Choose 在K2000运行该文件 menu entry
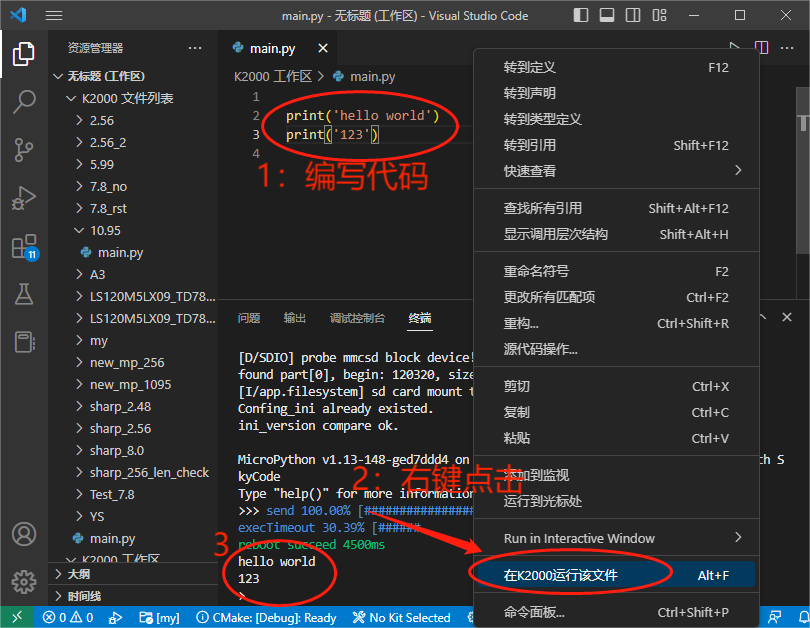 [x=616, y=575]
